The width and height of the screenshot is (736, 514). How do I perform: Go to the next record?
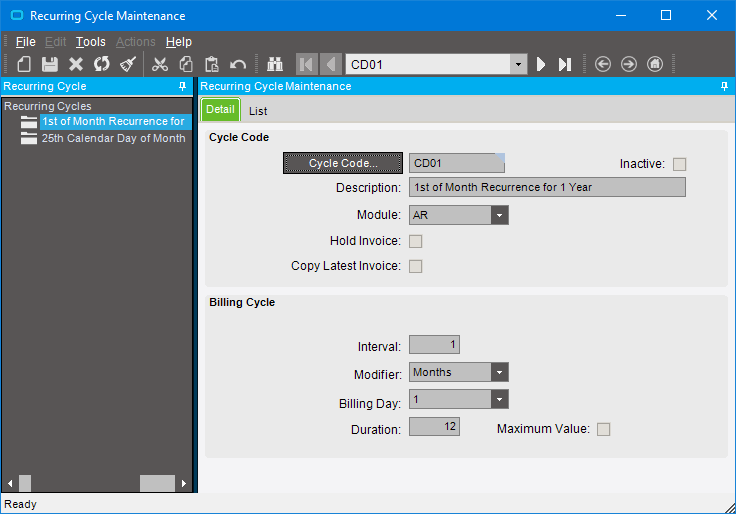click(x=541, y=64)
